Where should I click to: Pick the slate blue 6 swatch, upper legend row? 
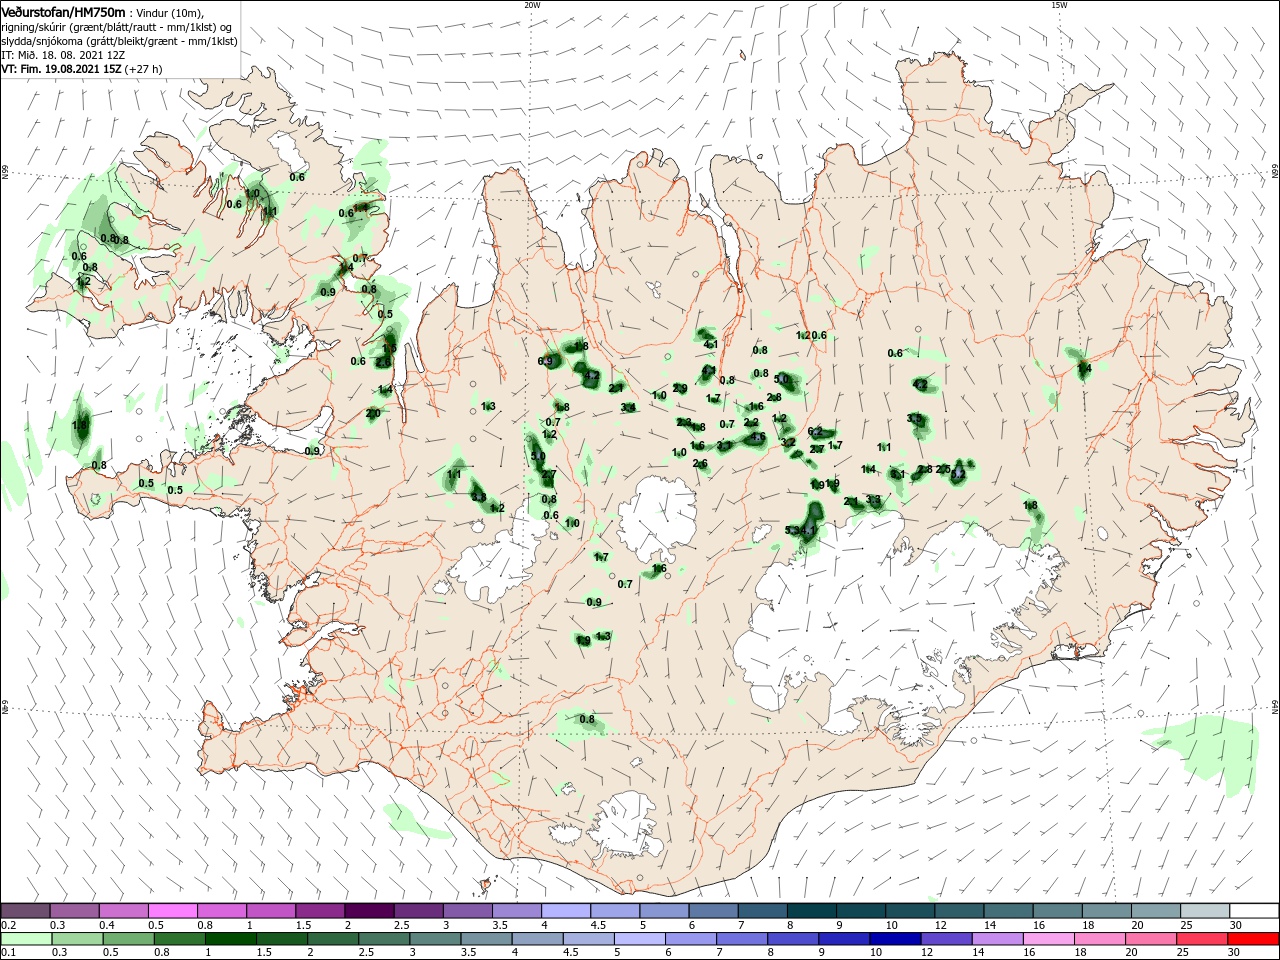coord(713,911)
